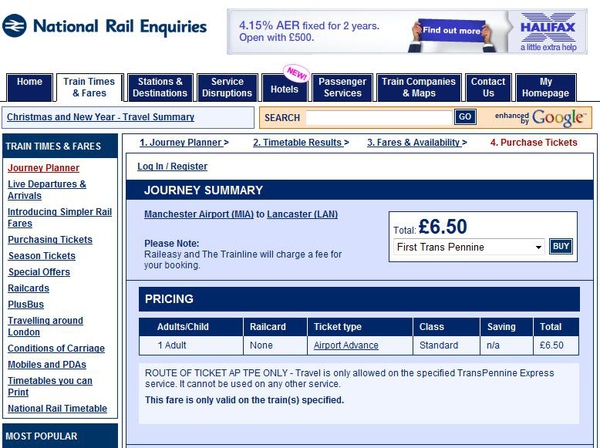
Task: Open Live Departures & Arrivals link
Action: pyautogui.click(x=47, y=190)
